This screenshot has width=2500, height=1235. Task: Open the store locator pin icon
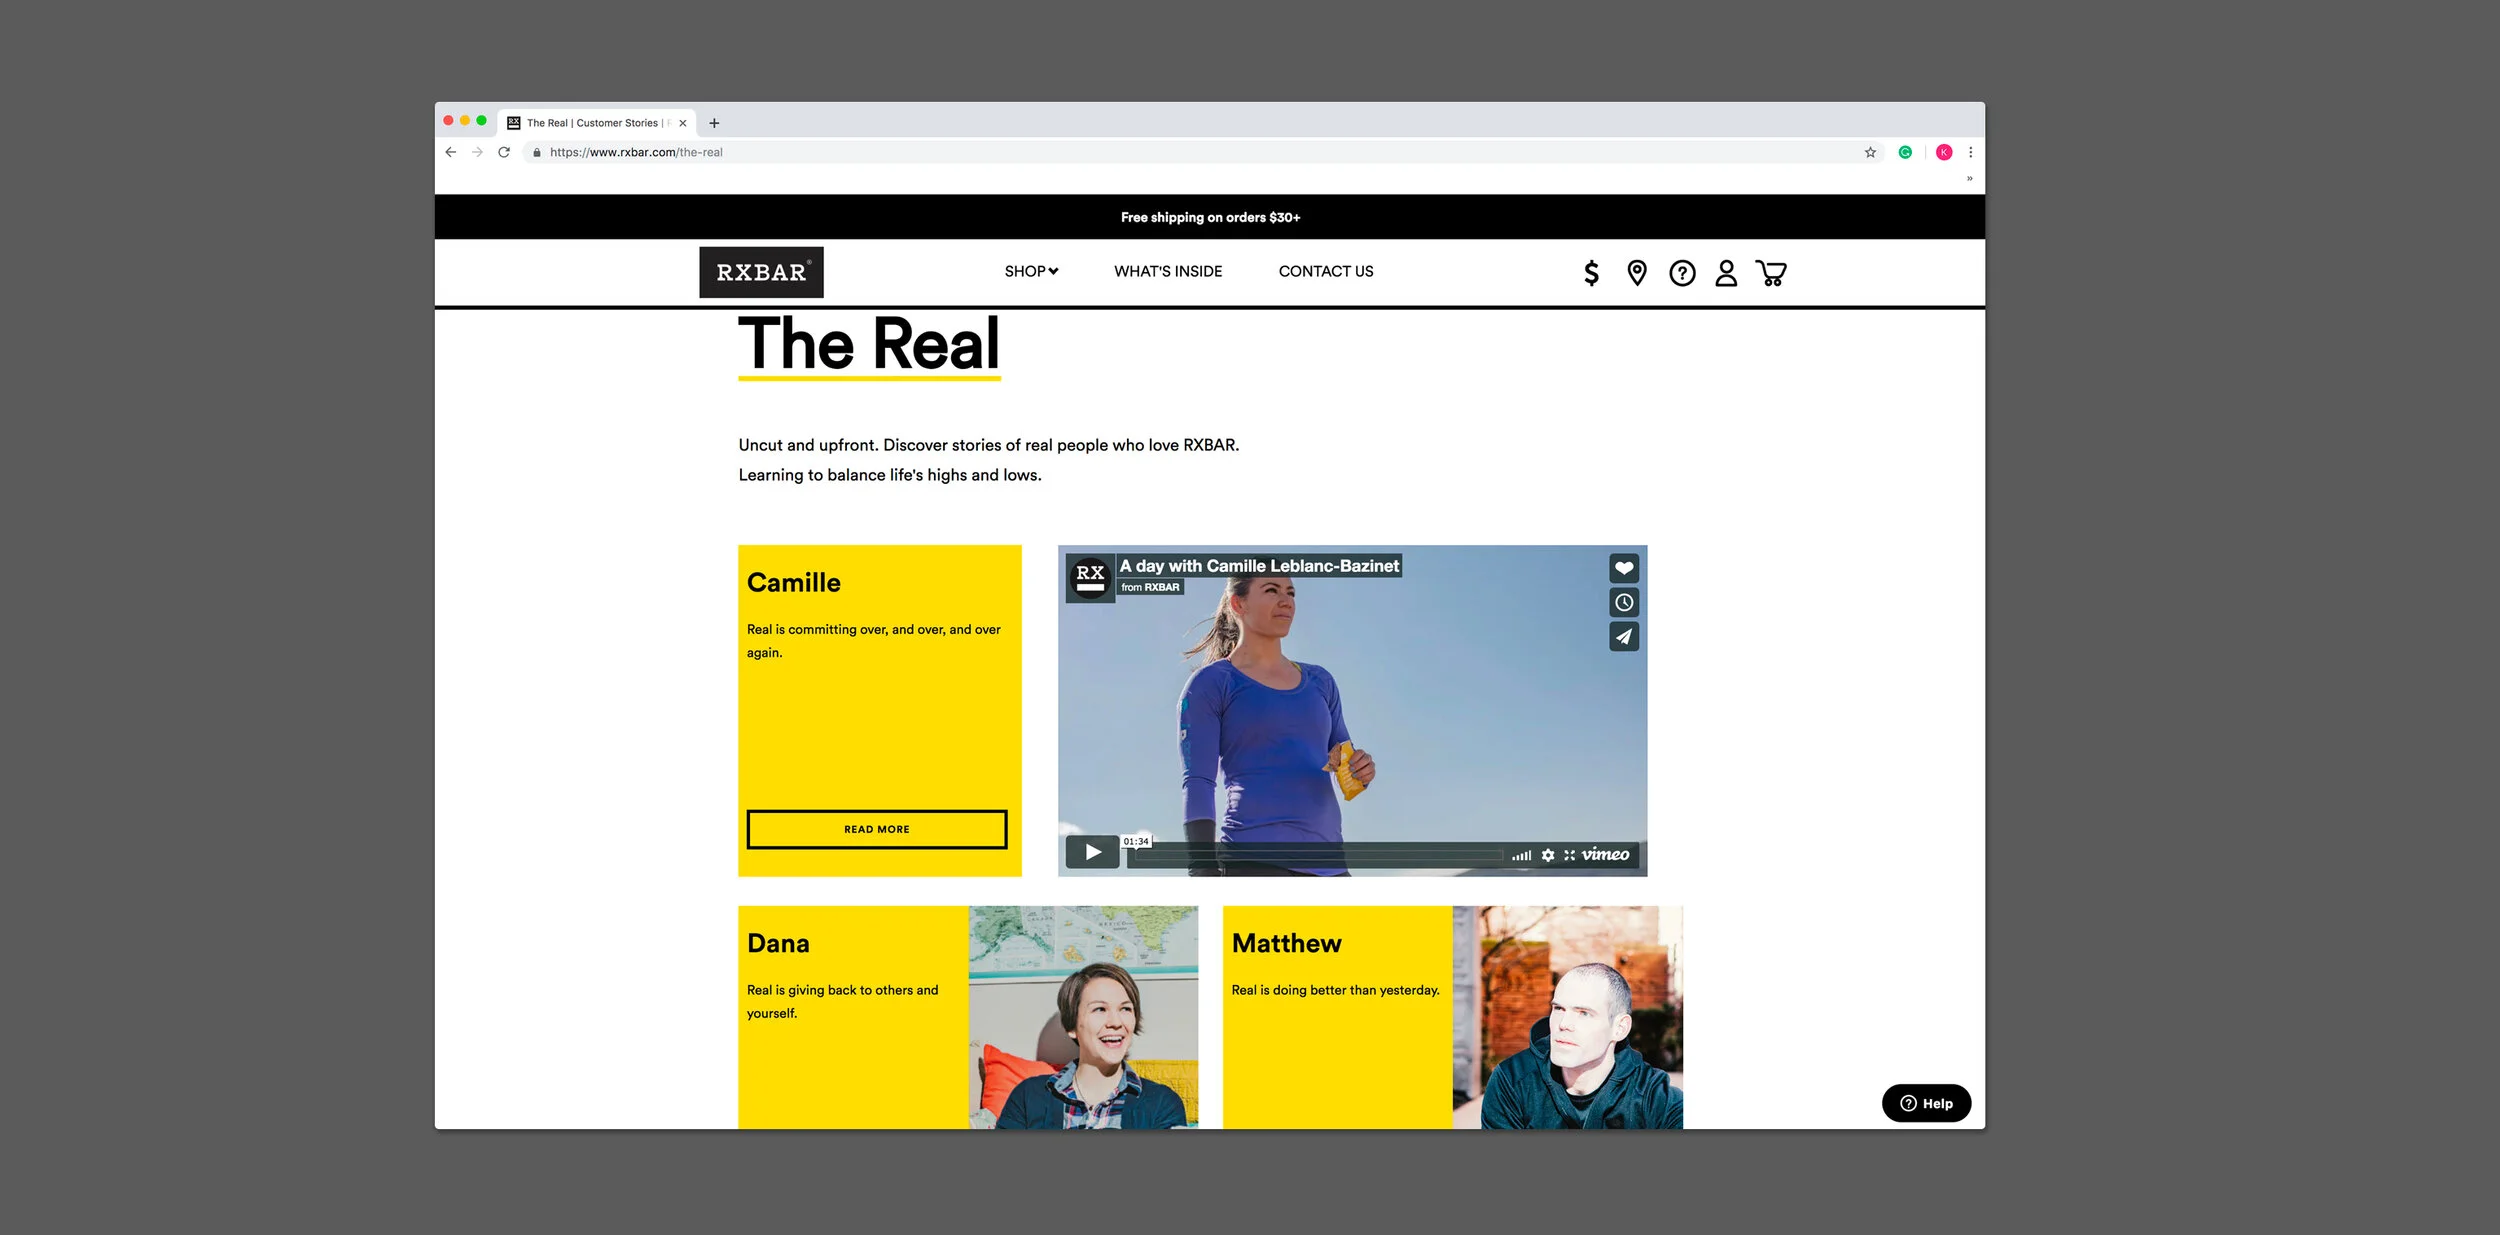[x=1637, y=273]
